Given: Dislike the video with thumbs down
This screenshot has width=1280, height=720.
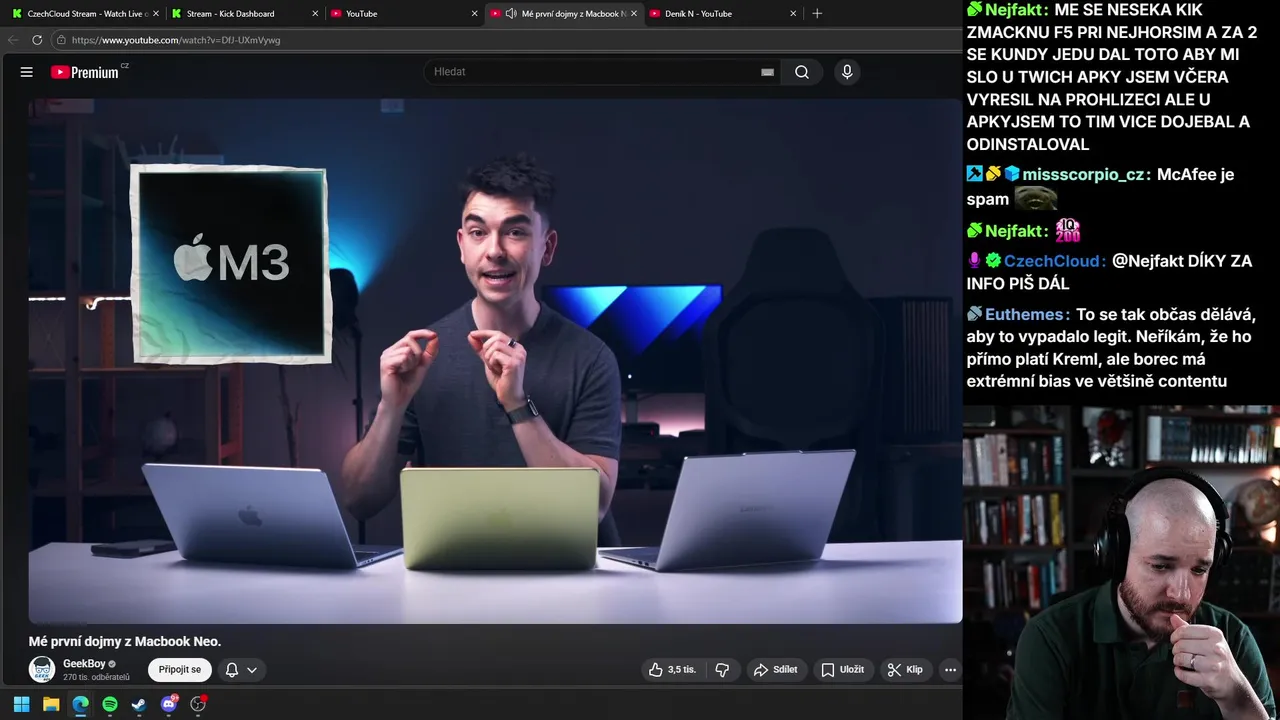Looking at the screenshot, I should point(722,670).
